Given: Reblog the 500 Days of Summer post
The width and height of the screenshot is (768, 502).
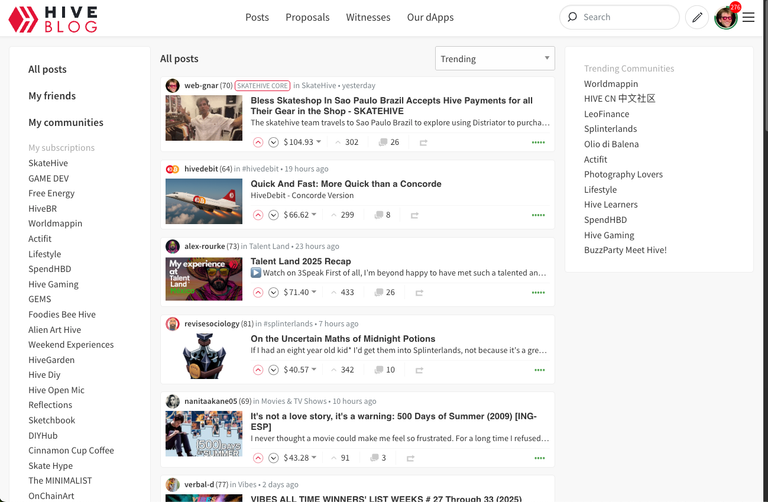Looking at the screenshot, I should 410,458.
